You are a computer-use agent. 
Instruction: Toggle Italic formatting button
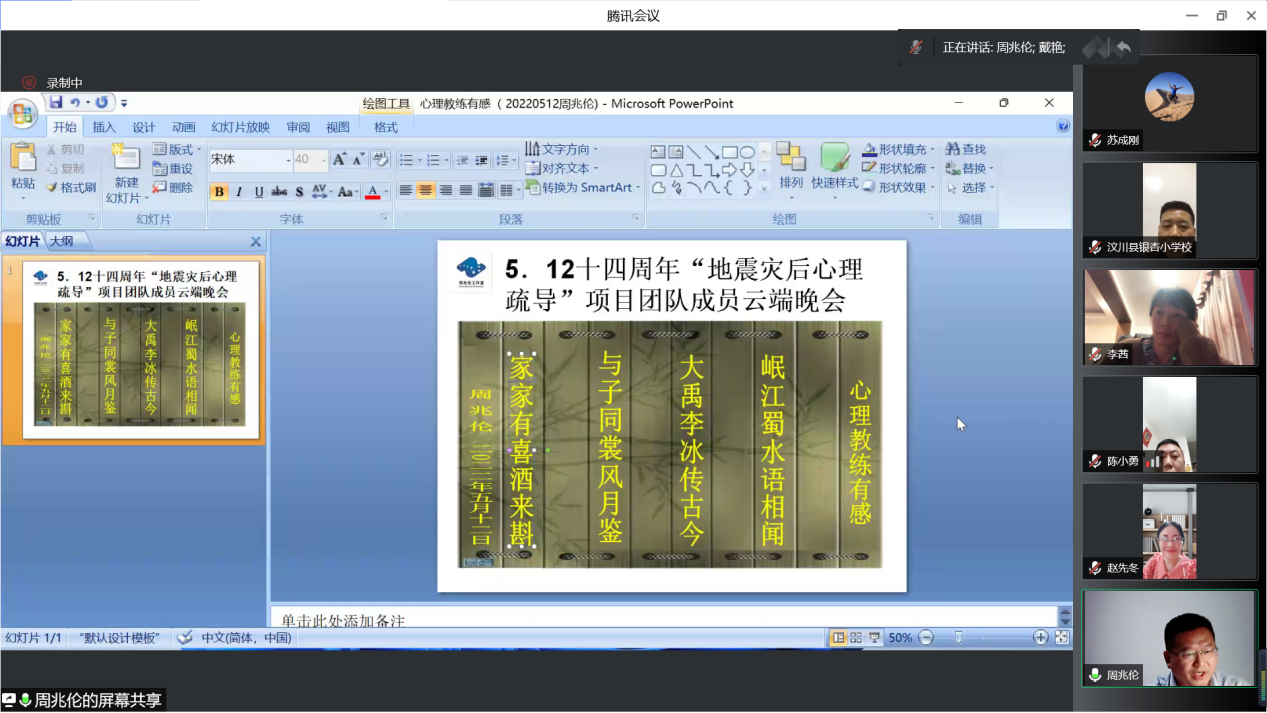239,192
